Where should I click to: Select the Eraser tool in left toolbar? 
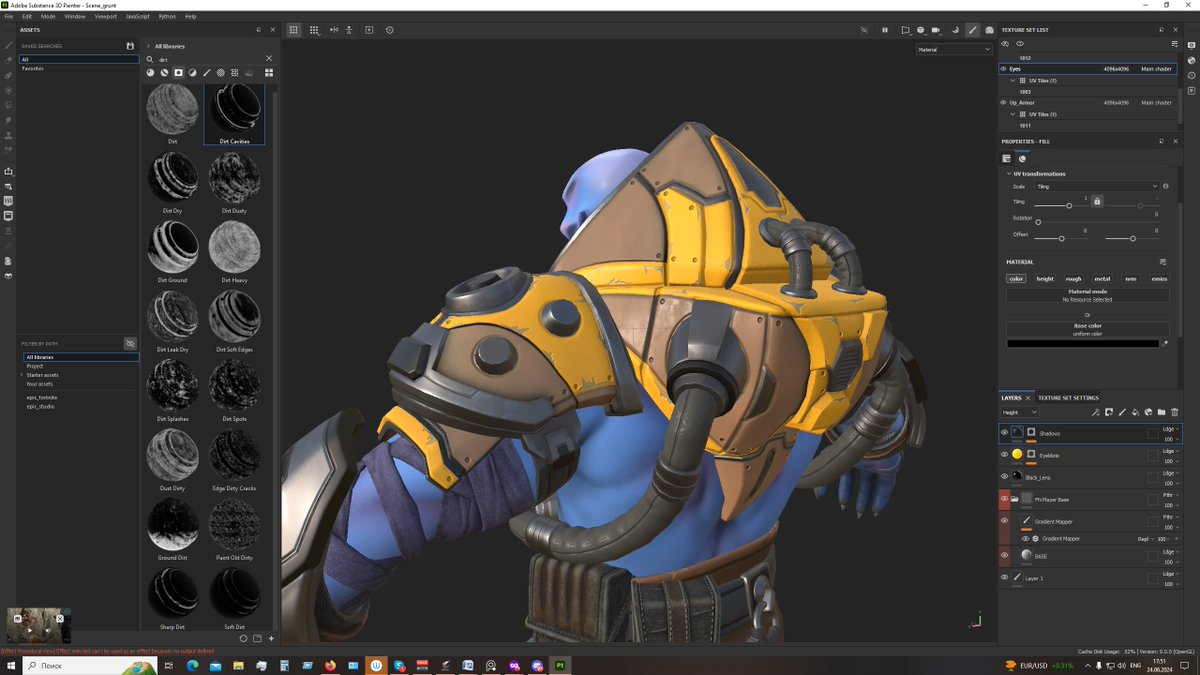tap(8, 61)
